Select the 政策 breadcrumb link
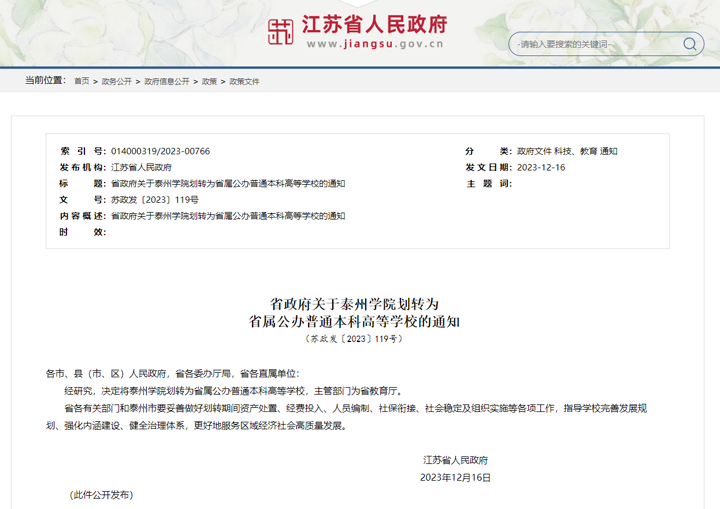 [x=209, y=81]
